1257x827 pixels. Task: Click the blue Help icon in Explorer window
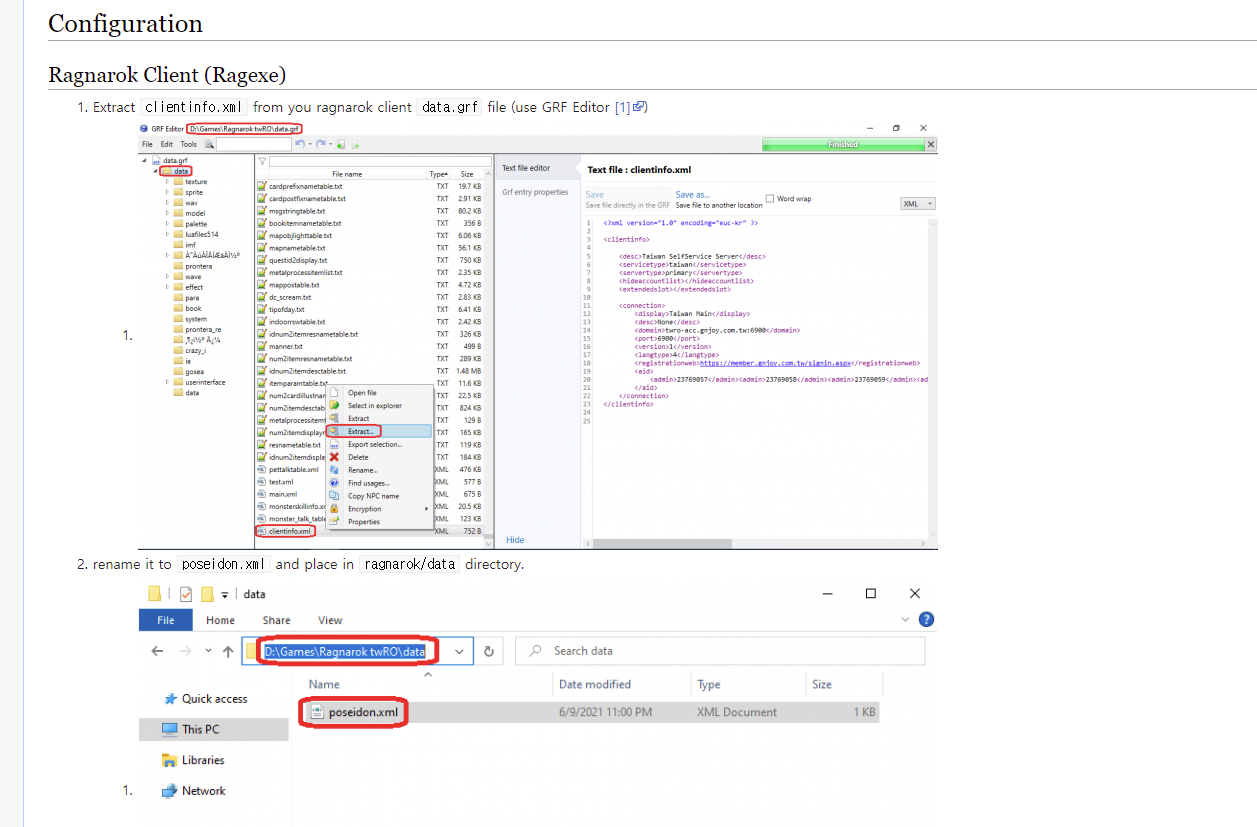click(926, 619)
